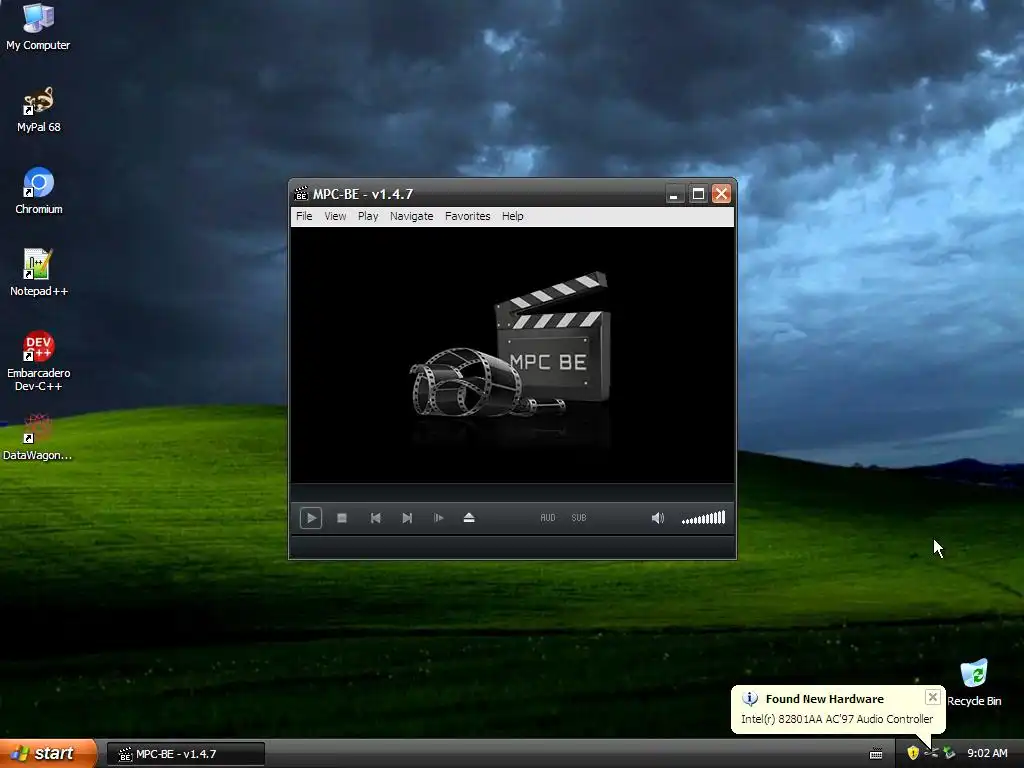
Task: Select the Embarcadero Dev-C++ desktop icon
Action: point(39,361)
